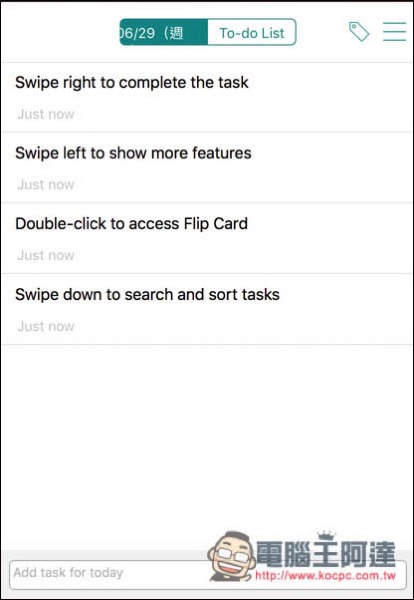Open the hamburger menu icon
Viewport: 414px width, 600px height.
[x=394, y=31]
